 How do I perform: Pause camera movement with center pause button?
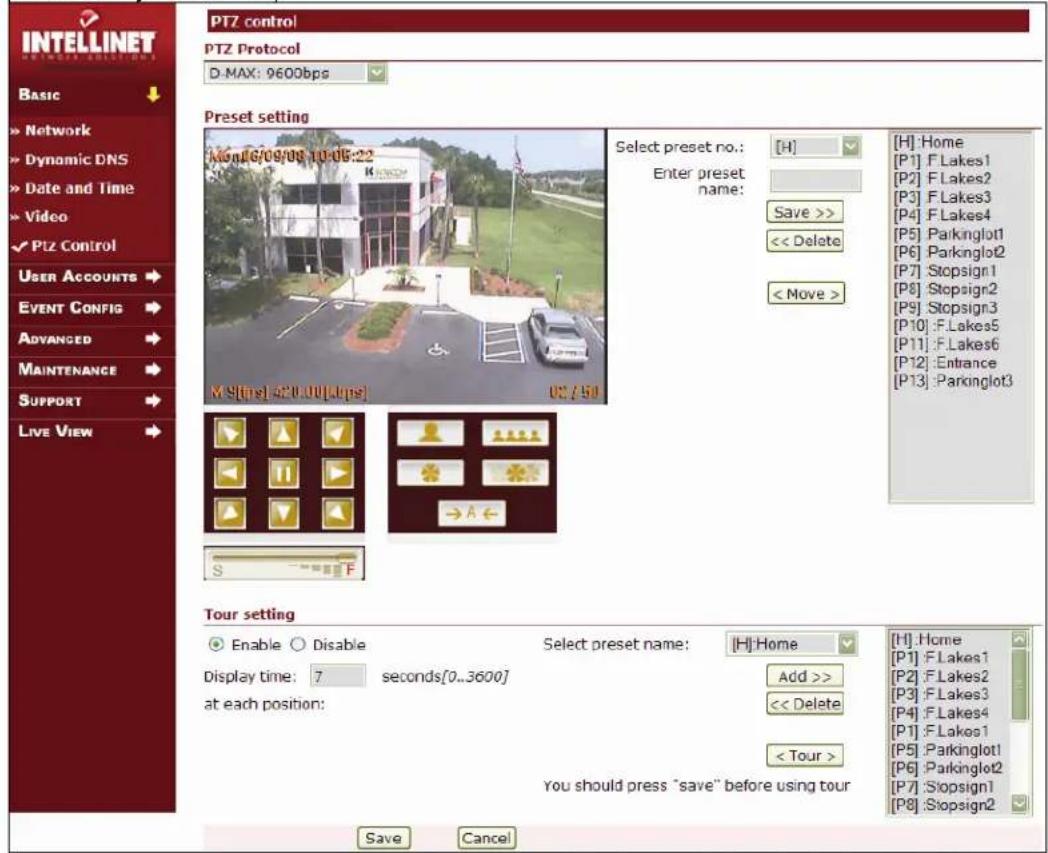(284, 473)
